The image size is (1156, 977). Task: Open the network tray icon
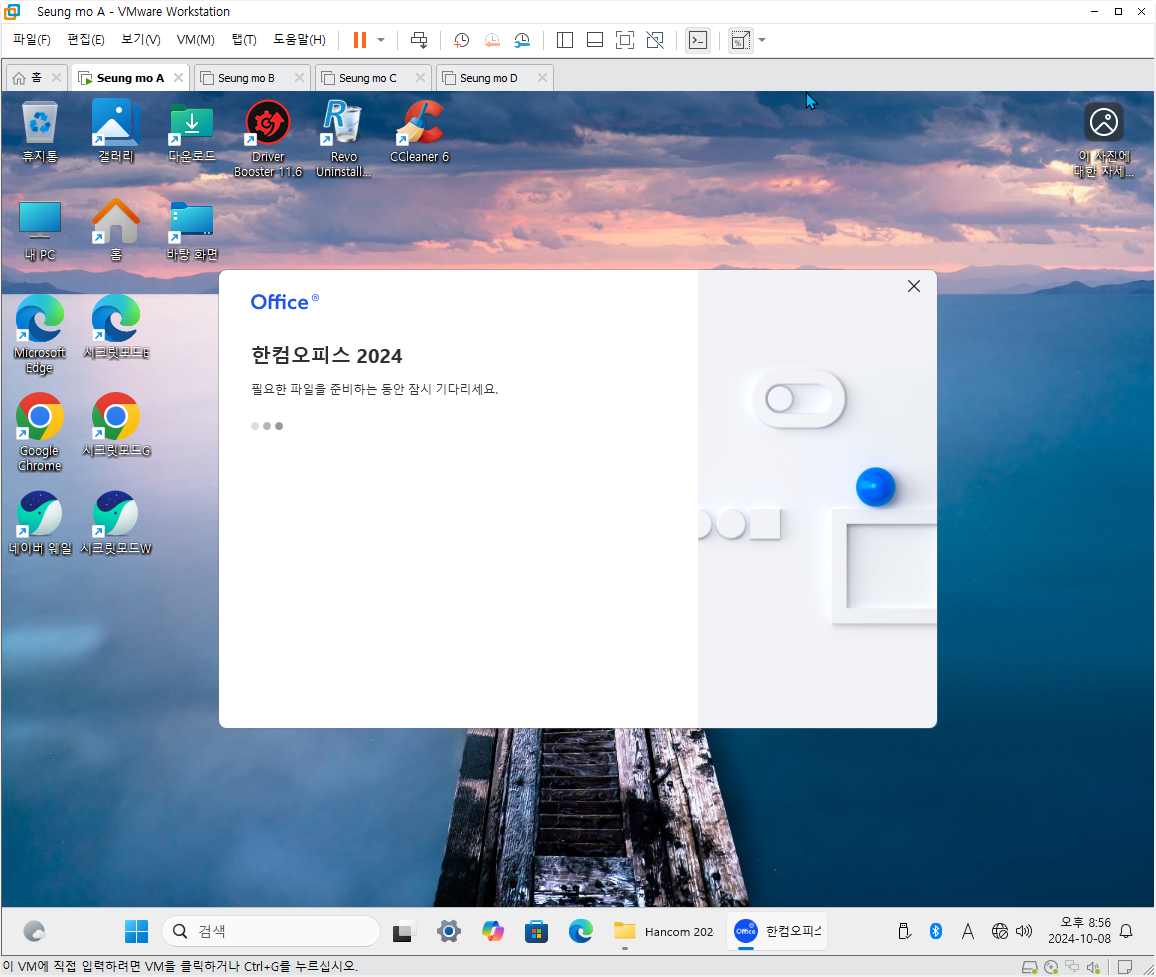(1000, 931)
